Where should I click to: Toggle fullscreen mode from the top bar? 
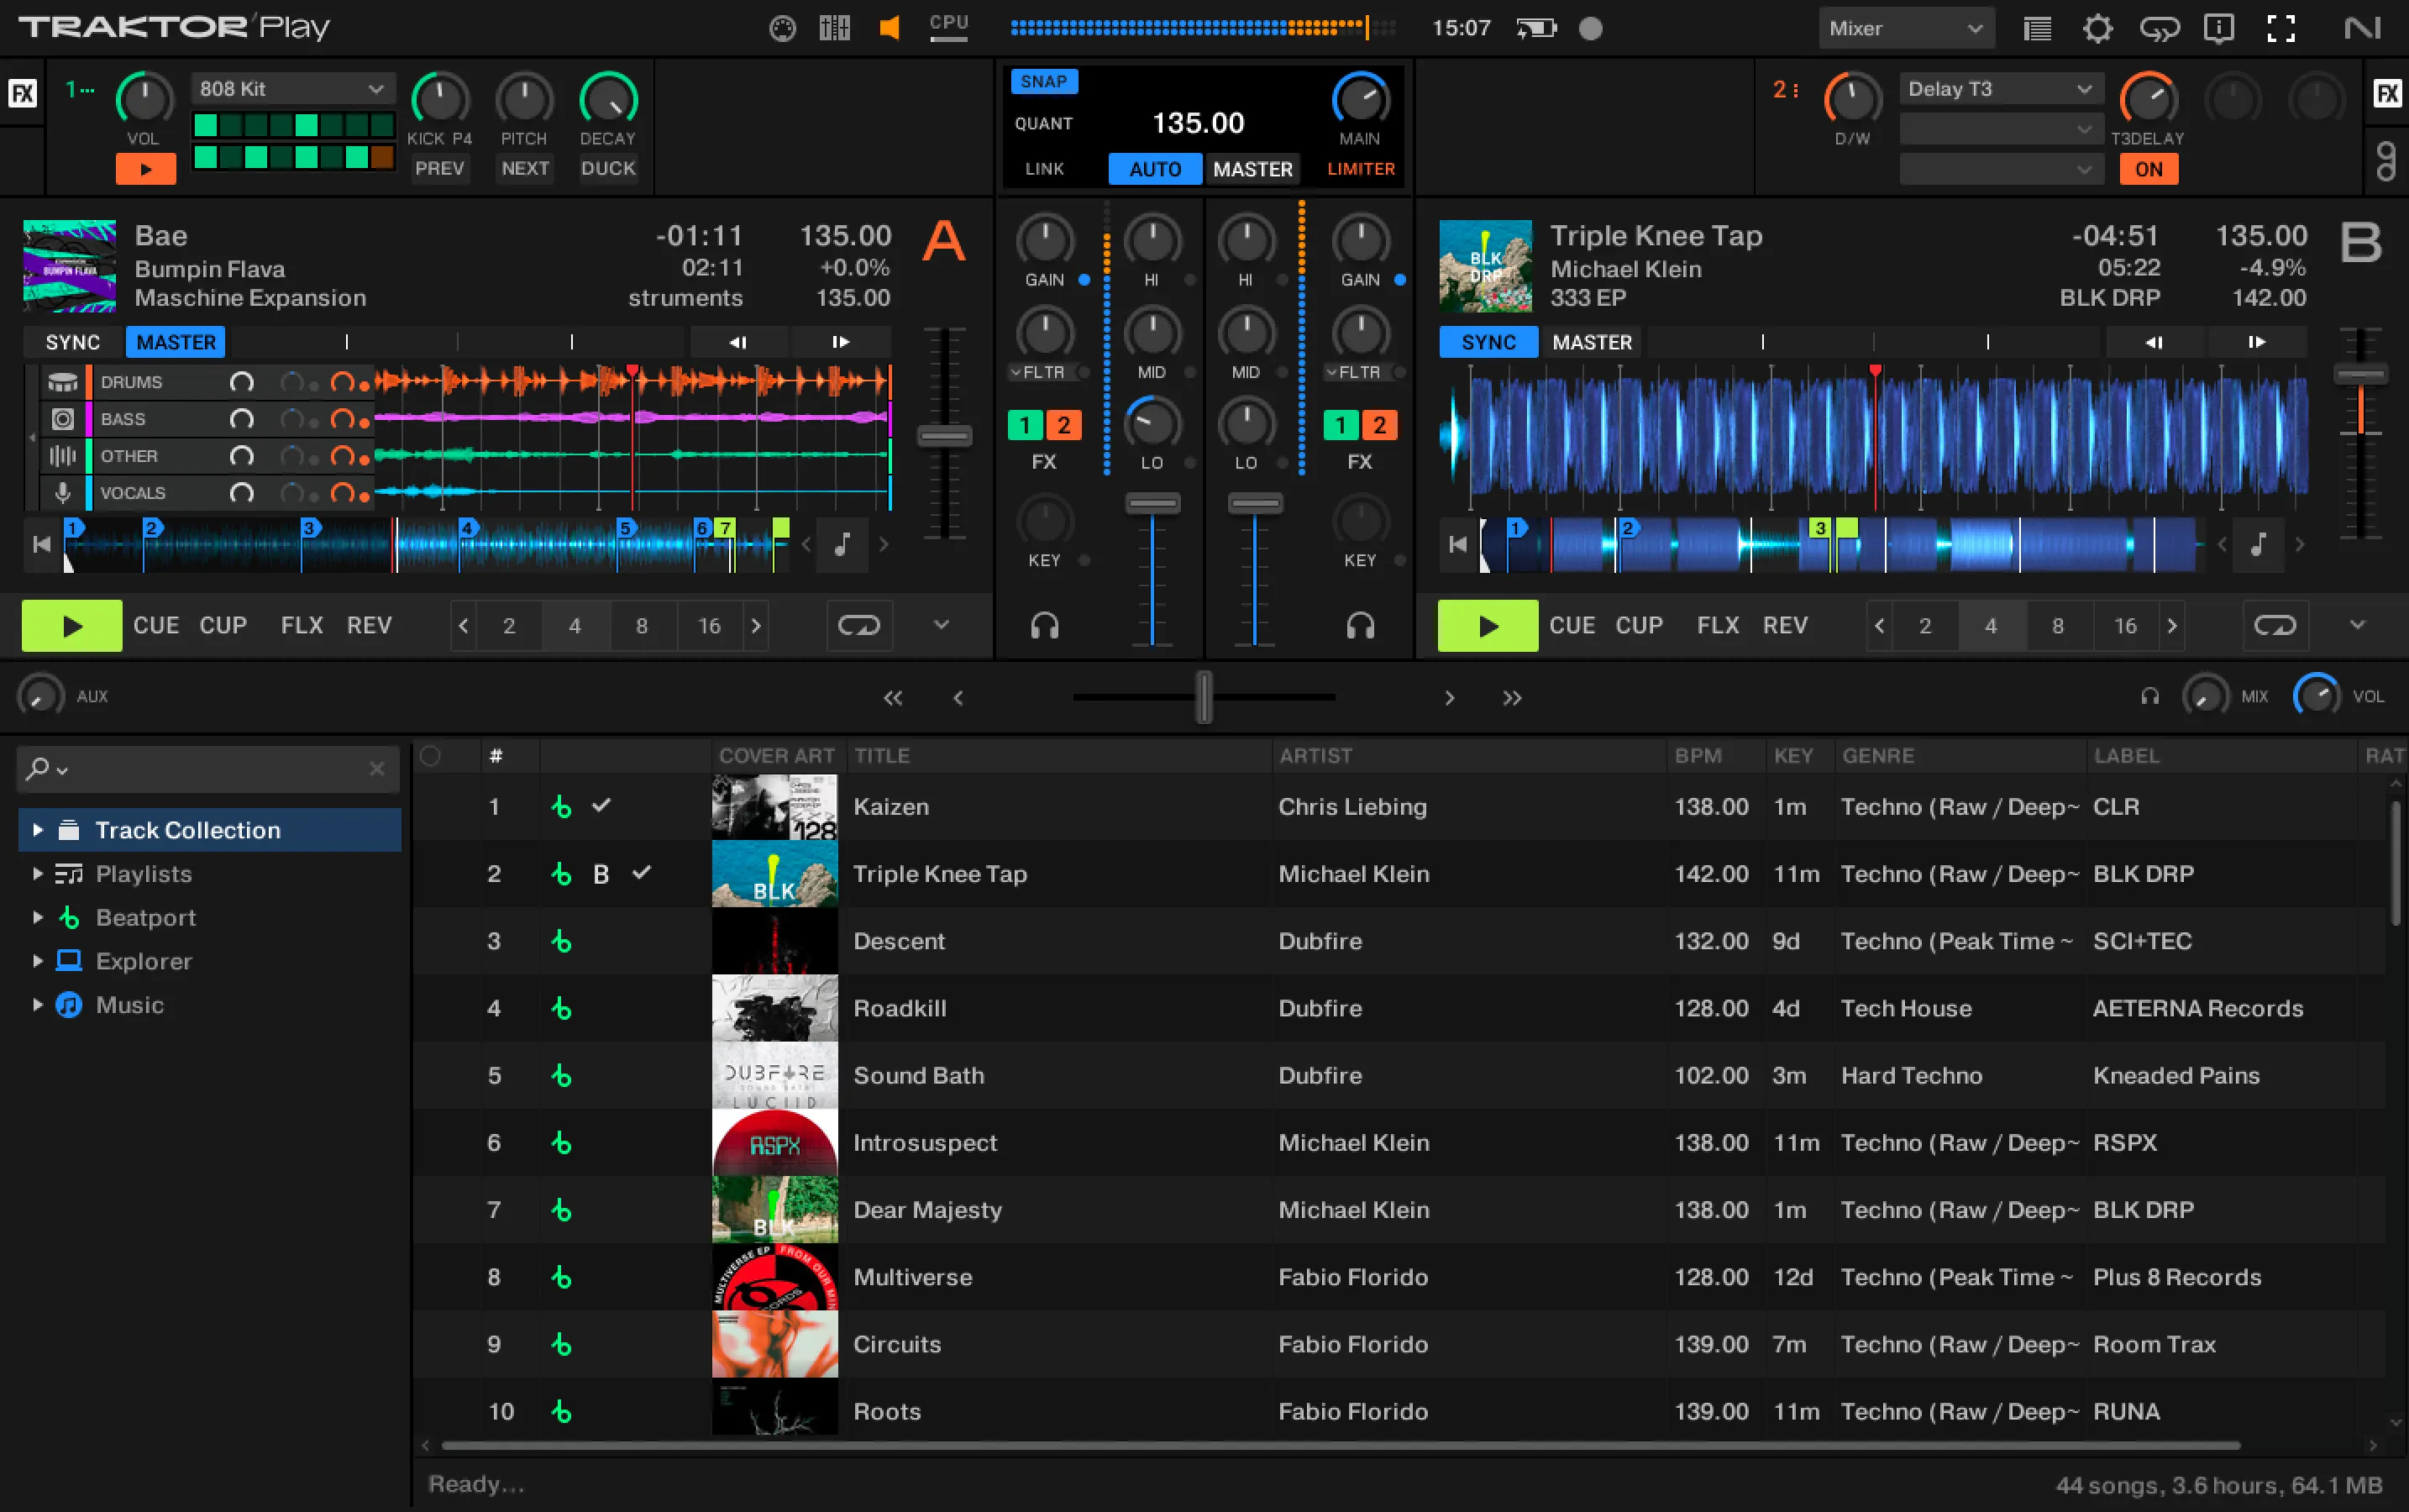pyautogui.click(x=2280, y=27)
